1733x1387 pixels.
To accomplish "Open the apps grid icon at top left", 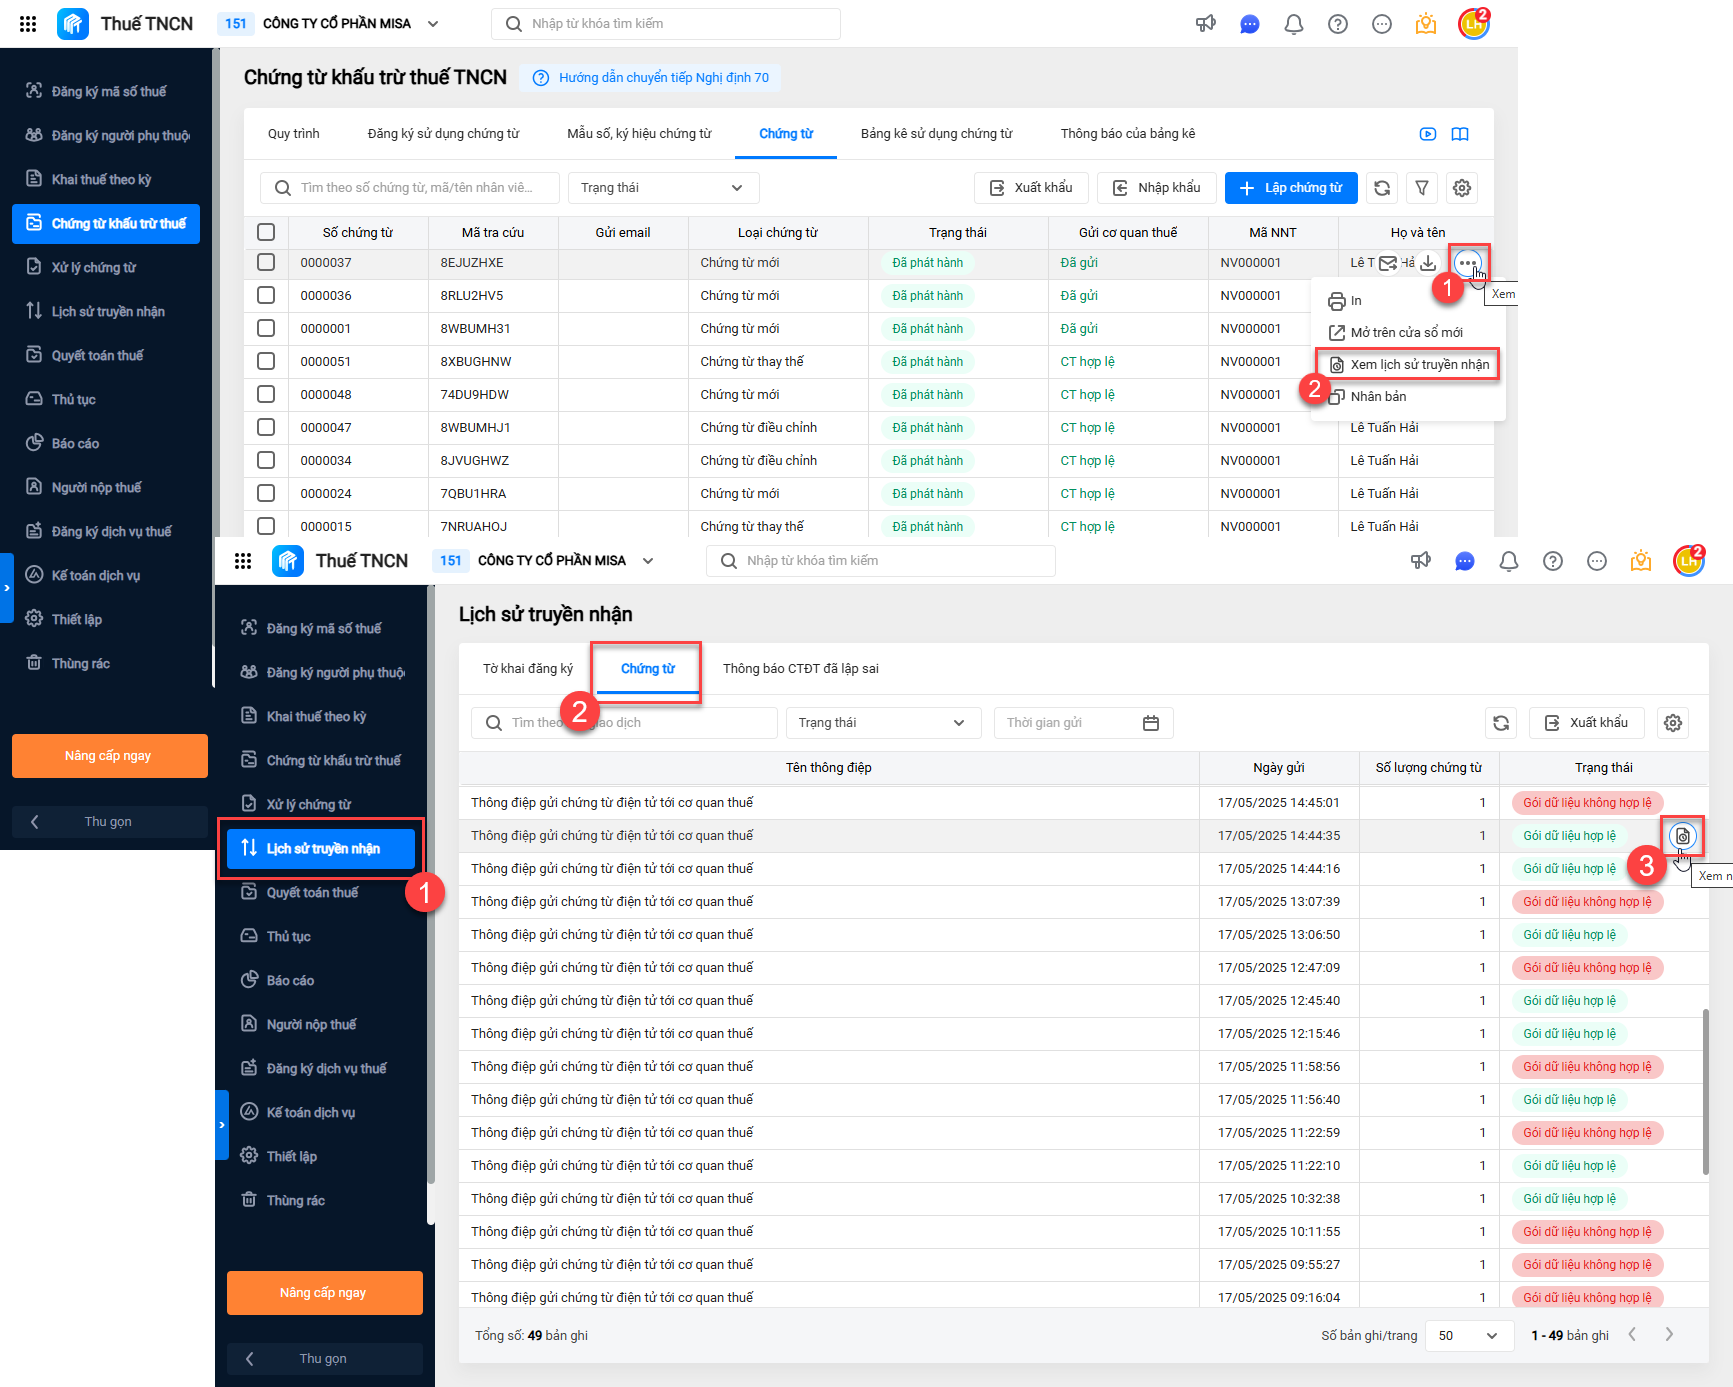I will point(28,24).
